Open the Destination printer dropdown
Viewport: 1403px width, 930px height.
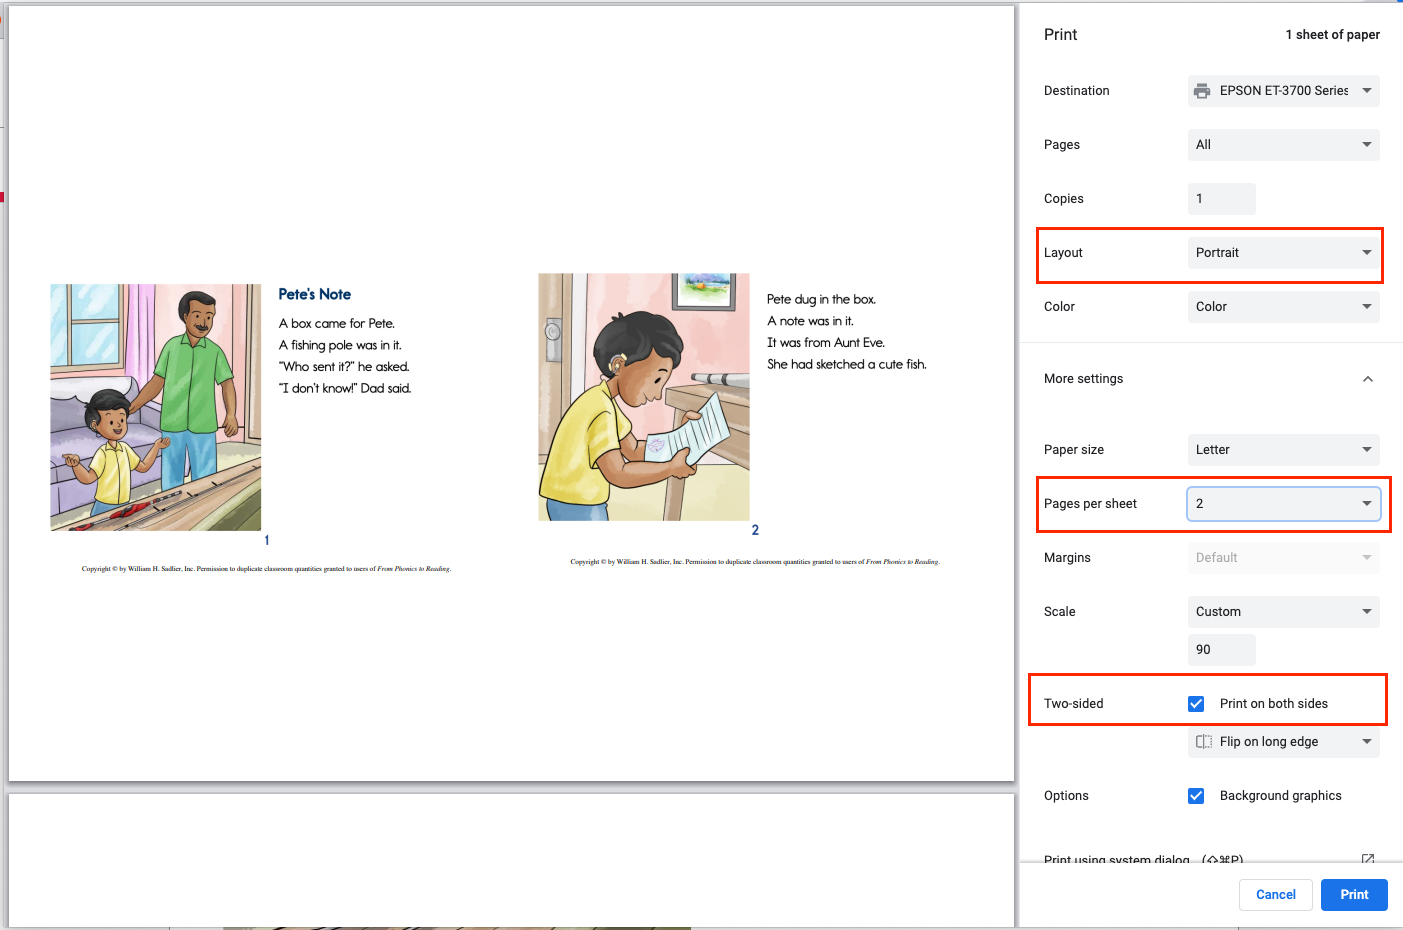pyautogui.click(x=1283, y=91)
